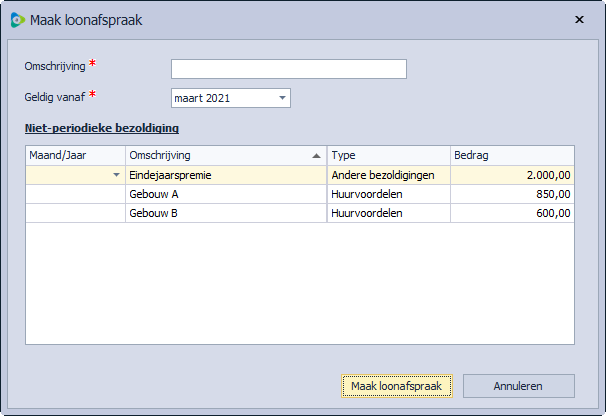Click Andere bezoldigingen type cell
Image resolution: width=606 pixels, height=416 pixels.
[388, 175]
